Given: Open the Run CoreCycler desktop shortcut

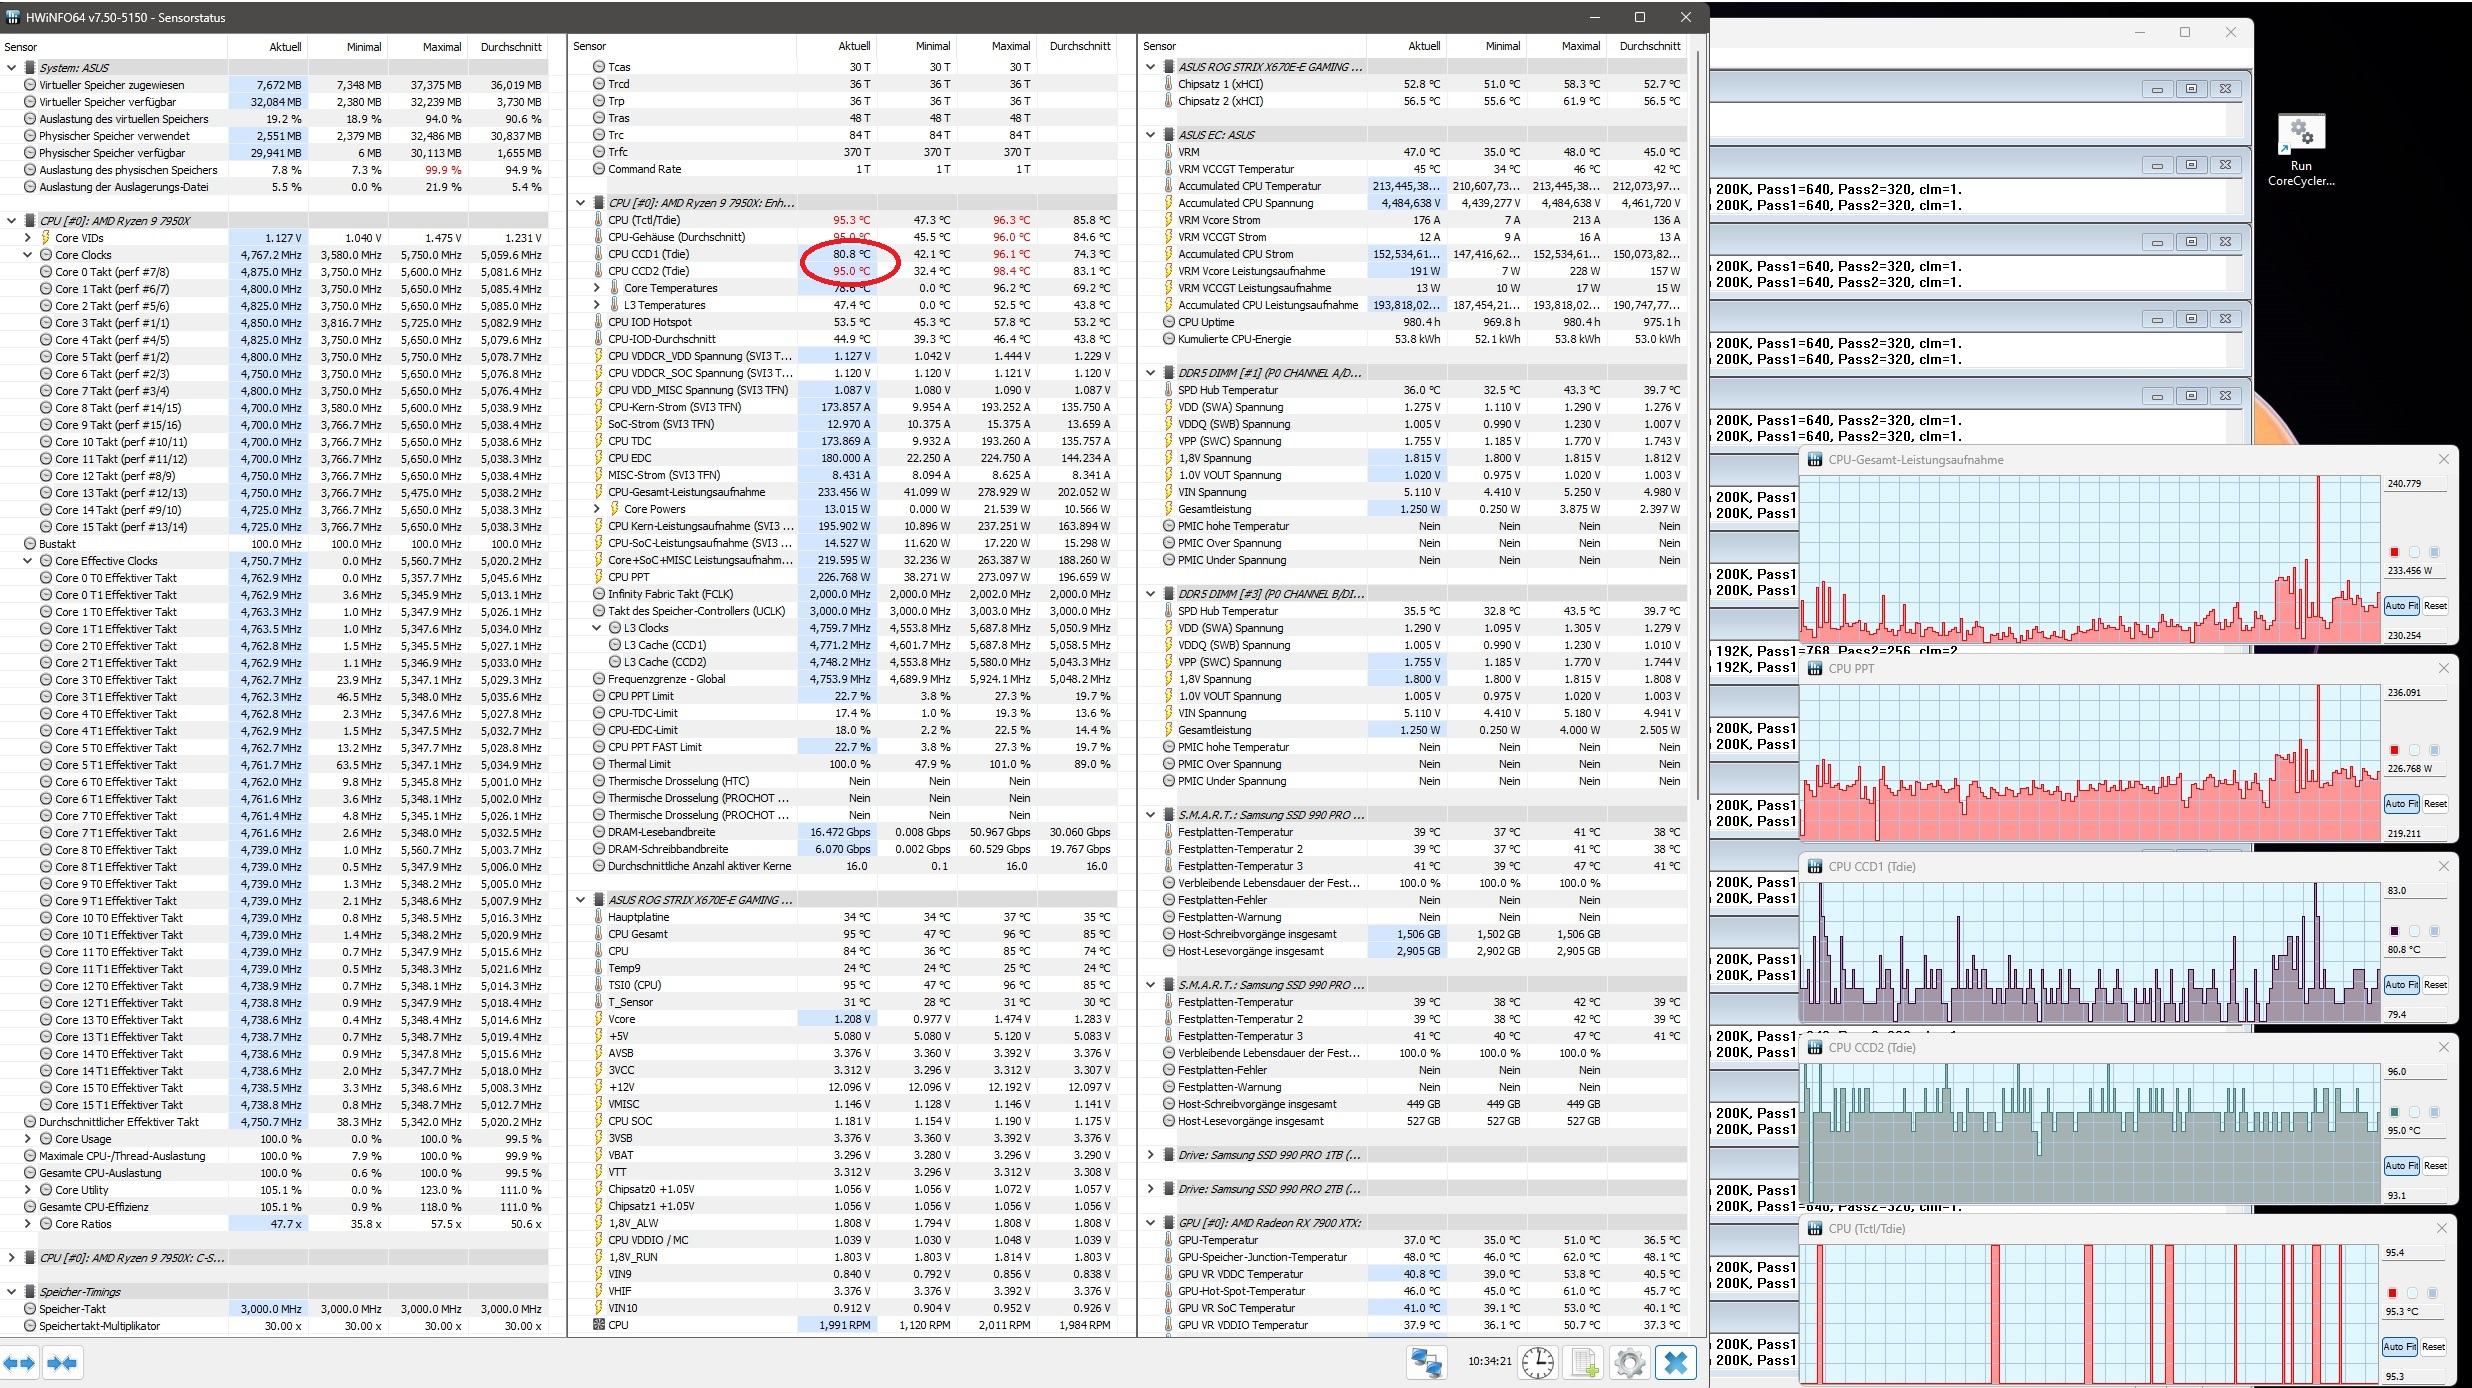Looking at the screenshot, I should point(2301,150).
